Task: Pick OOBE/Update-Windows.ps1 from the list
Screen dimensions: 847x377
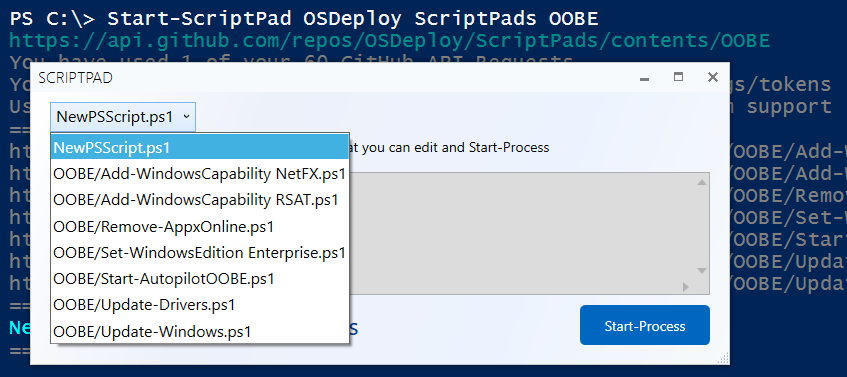Action: pos(200,331)
